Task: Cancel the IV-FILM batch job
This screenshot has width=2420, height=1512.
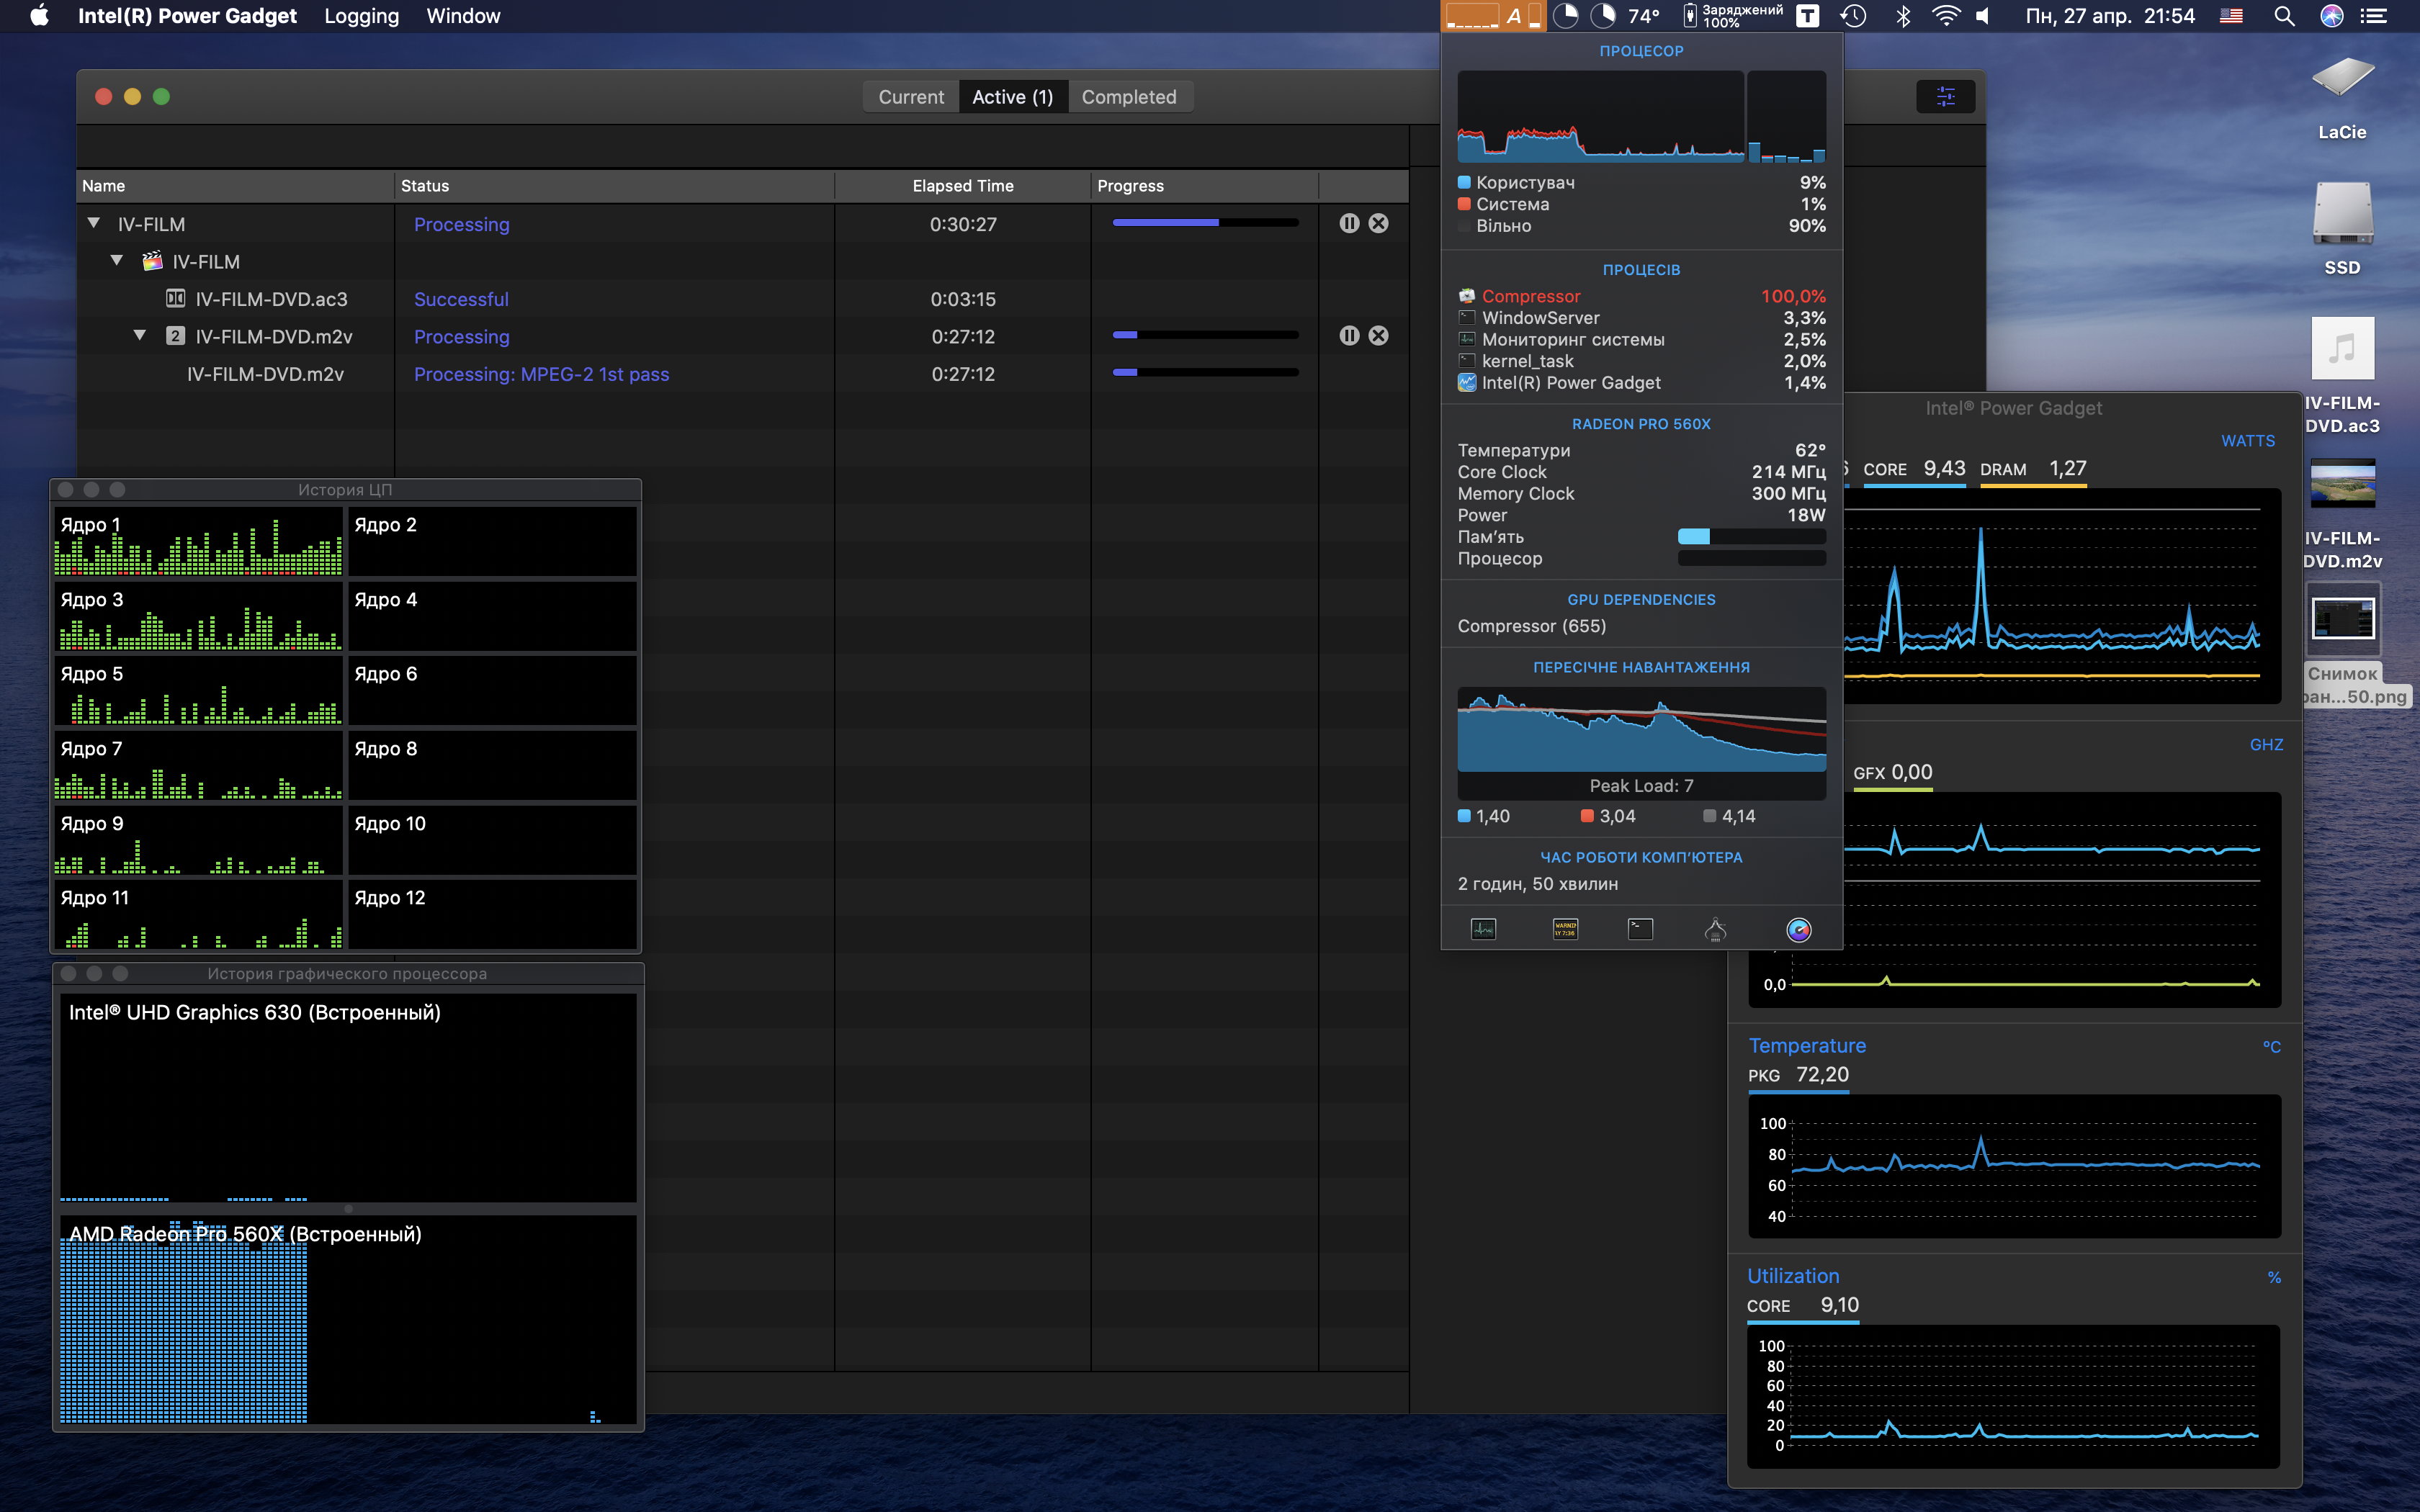Action: tap(1378, 223)
